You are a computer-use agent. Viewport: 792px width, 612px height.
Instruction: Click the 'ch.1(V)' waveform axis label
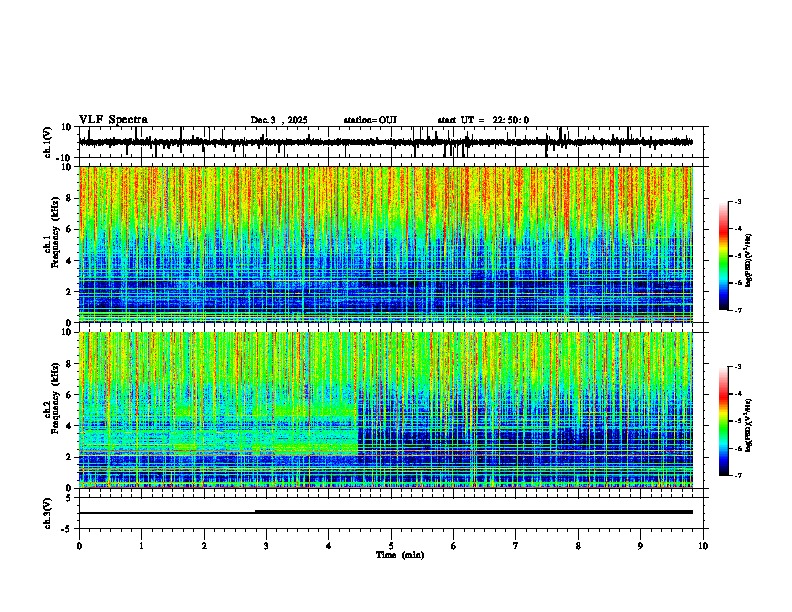tap(48, 142)
